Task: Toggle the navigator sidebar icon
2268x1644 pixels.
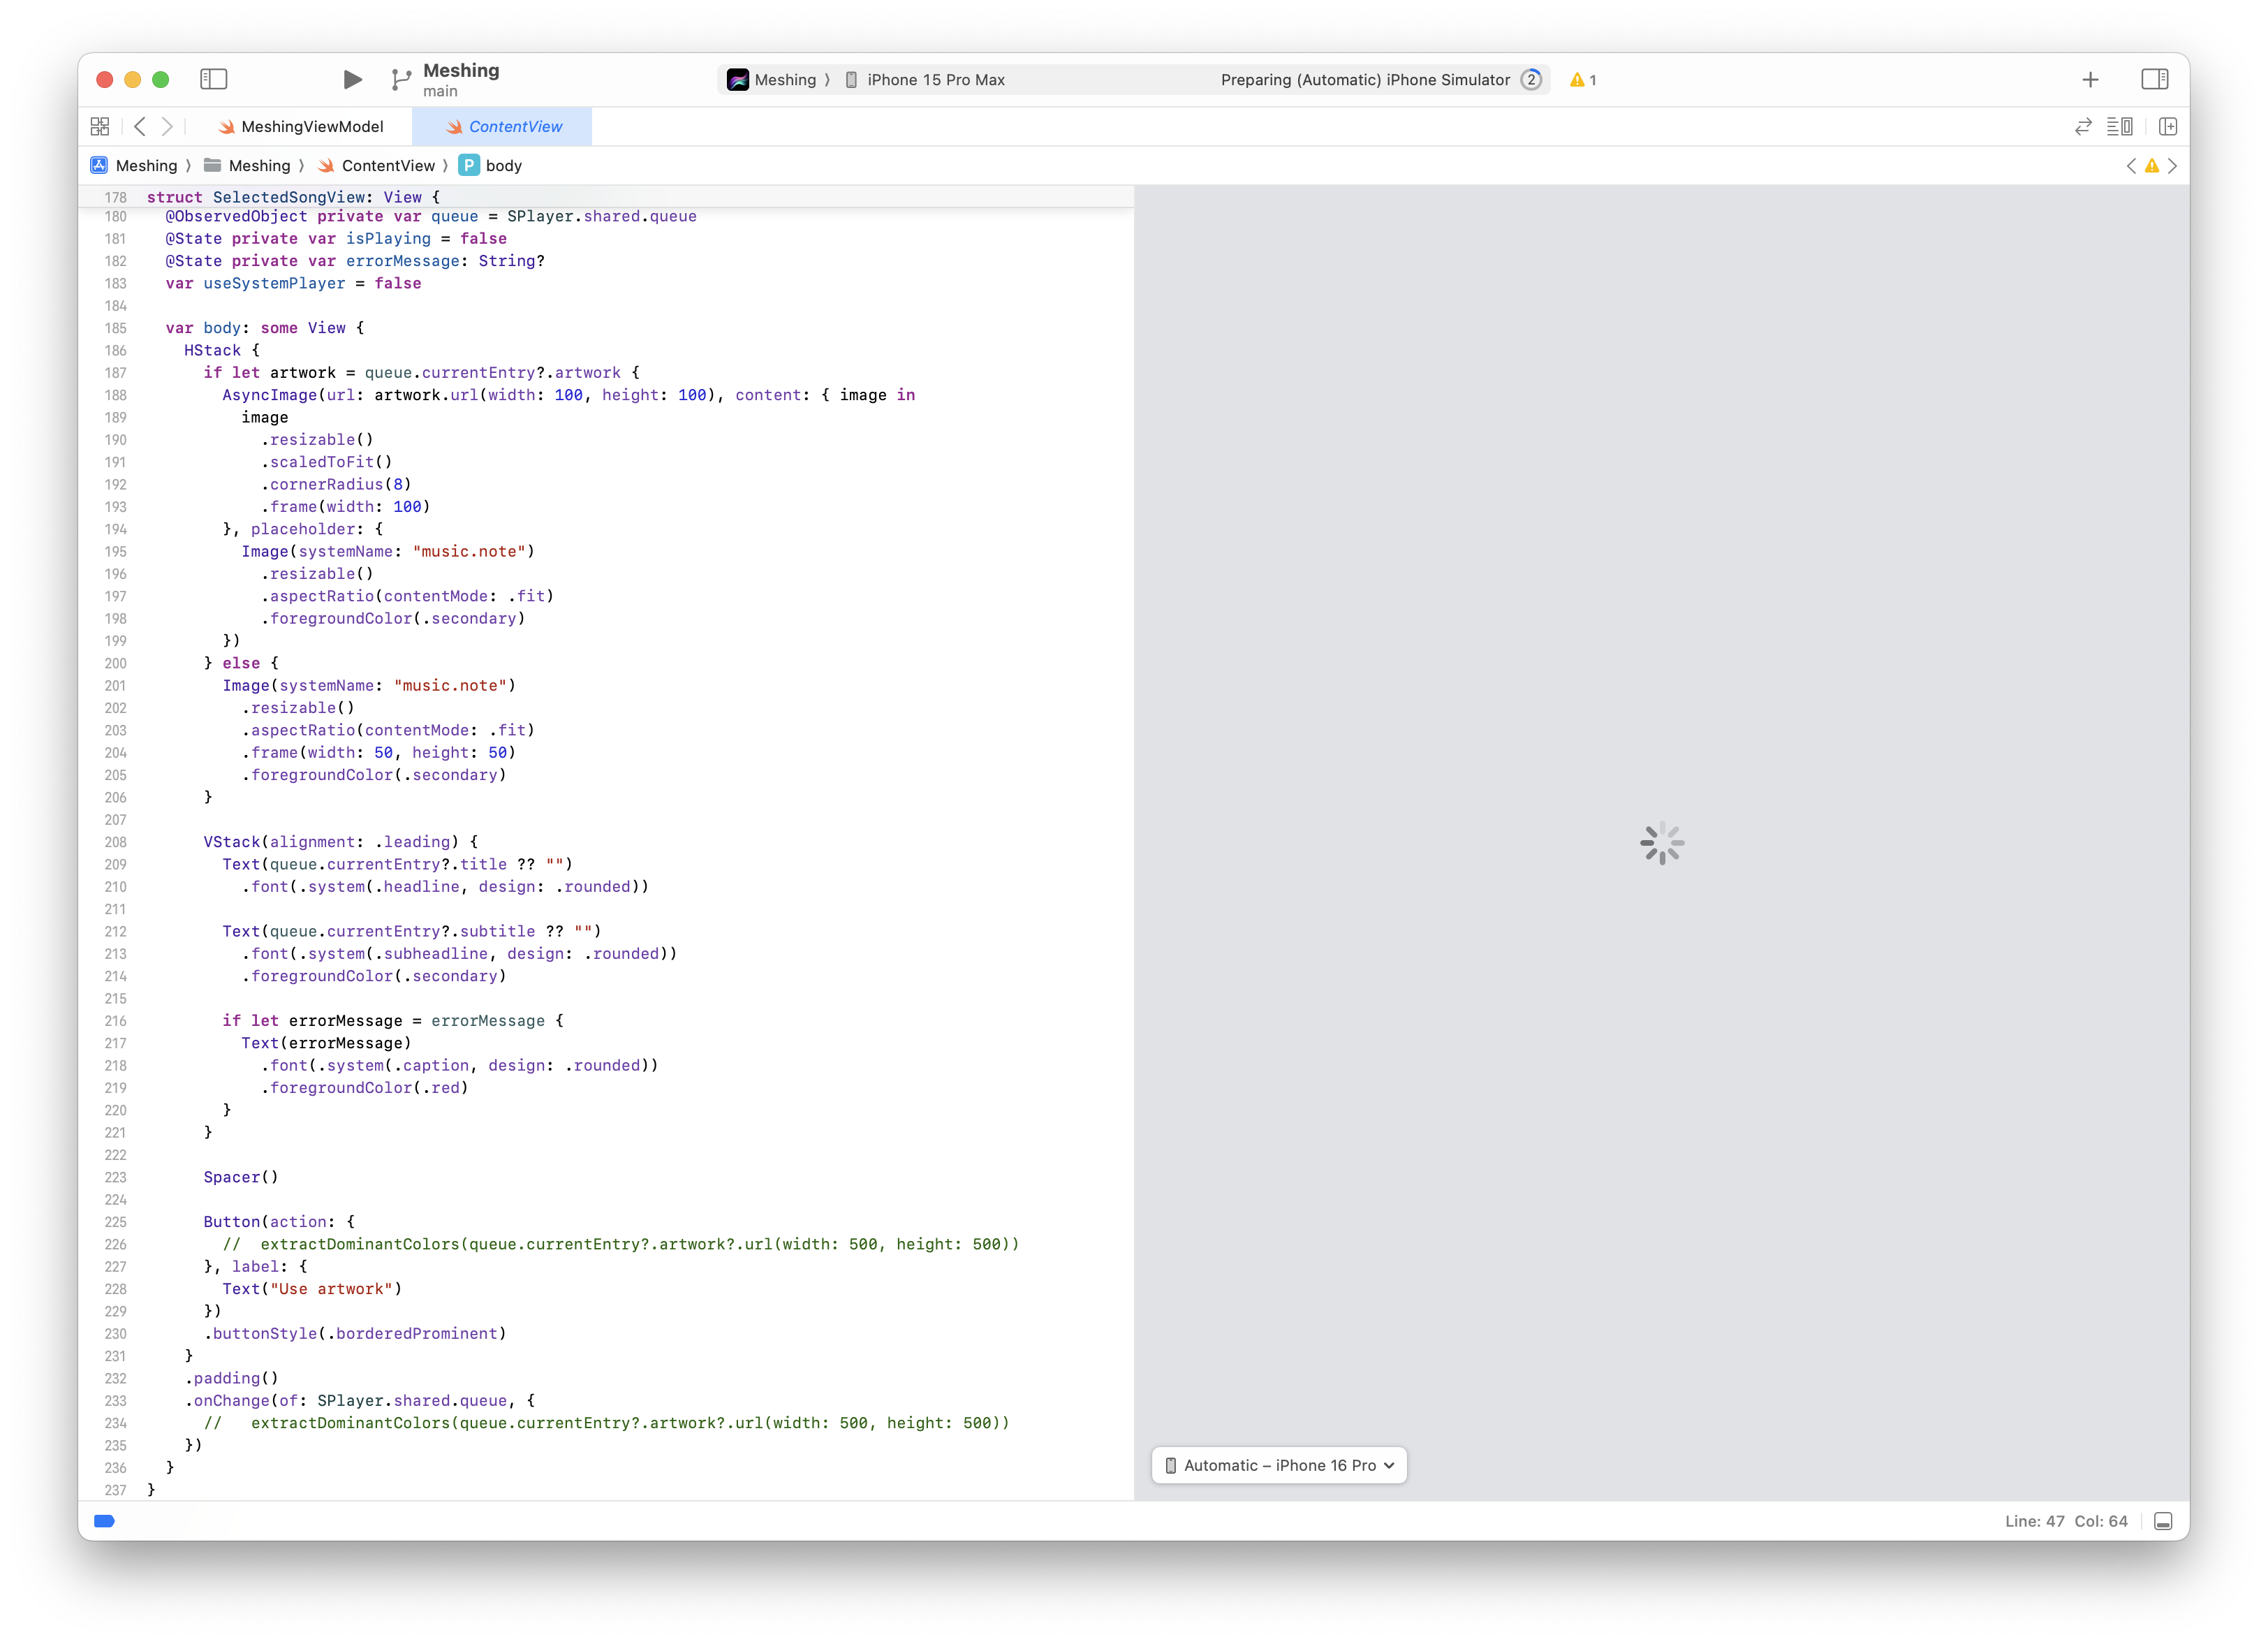Action: pyautogui.click(x=214, y=79)
